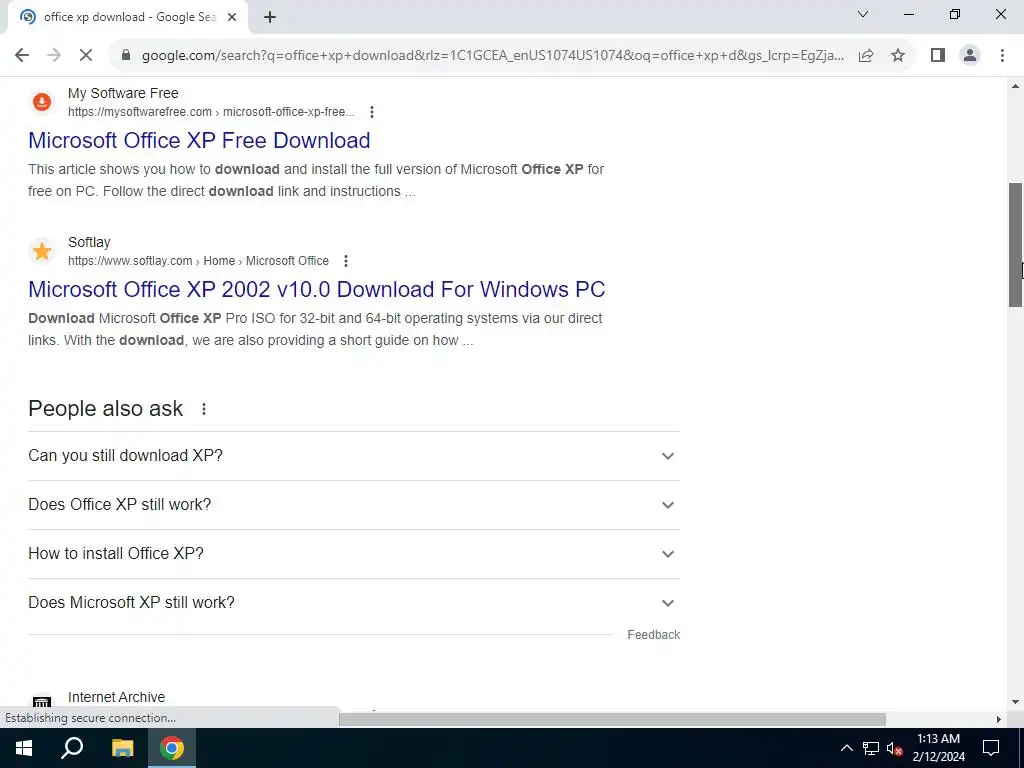
Task: Open Chrome side panel
Action: (x=938, y=55)
